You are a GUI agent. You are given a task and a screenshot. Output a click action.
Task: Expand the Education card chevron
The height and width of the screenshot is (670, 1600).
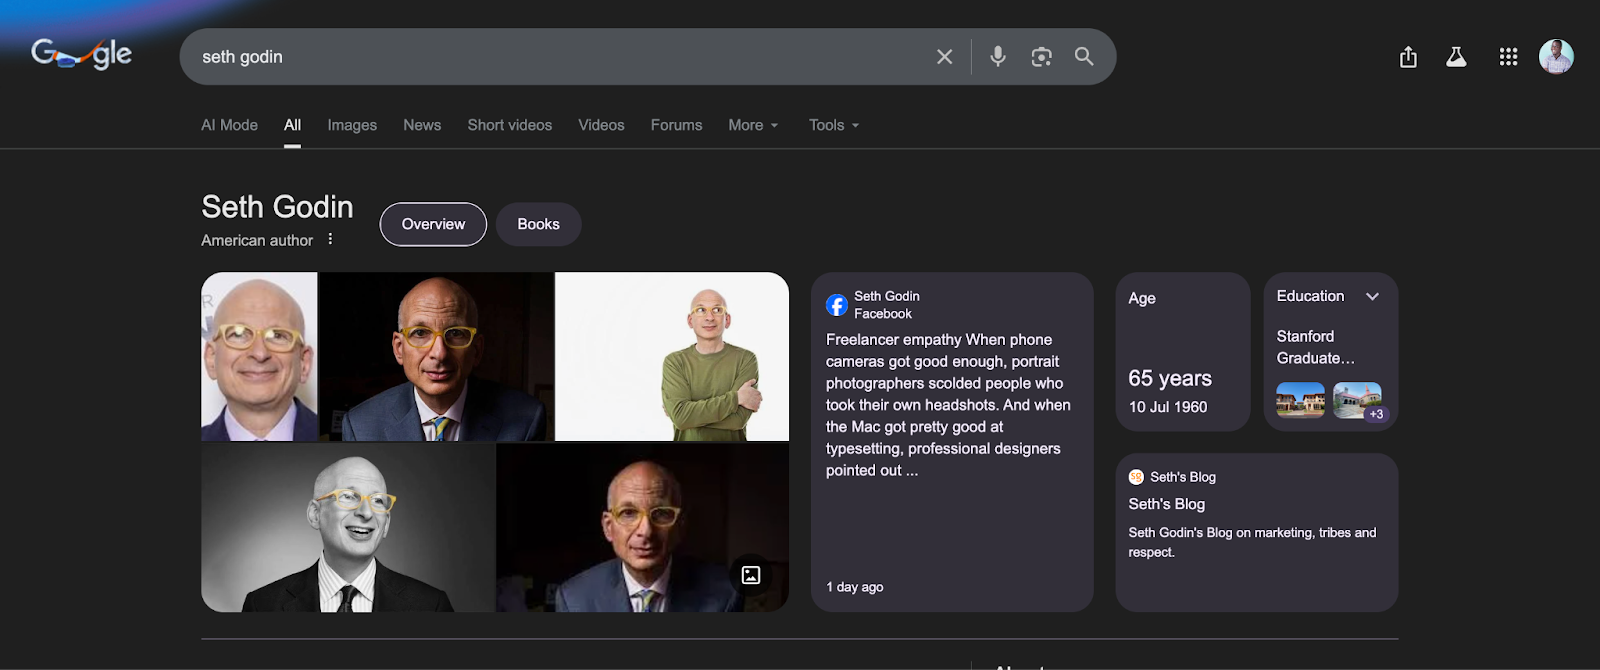[1372, 296]
